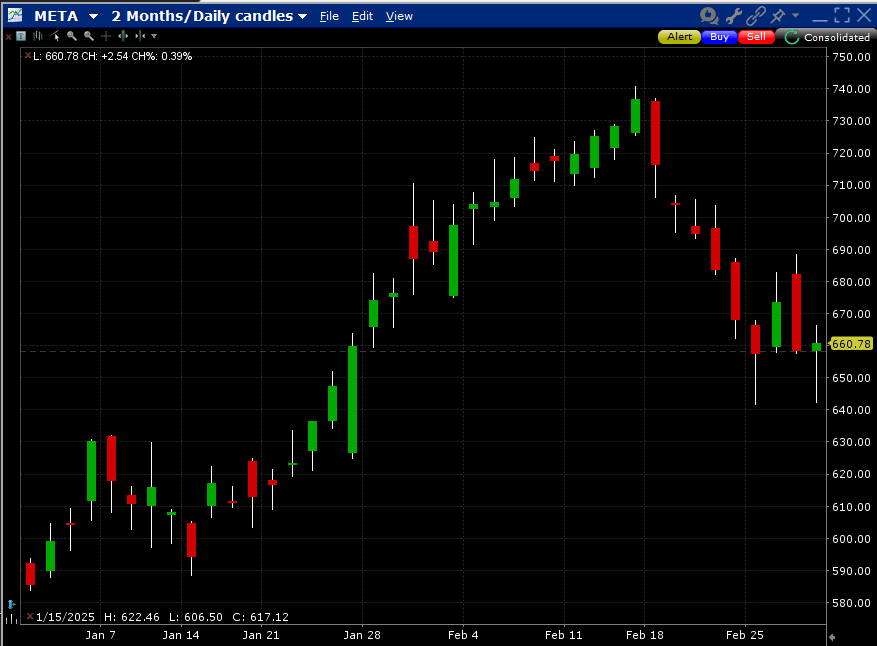Click the volume bars icon at bottom left
The image size is (877, 646).
pos(11,619)
